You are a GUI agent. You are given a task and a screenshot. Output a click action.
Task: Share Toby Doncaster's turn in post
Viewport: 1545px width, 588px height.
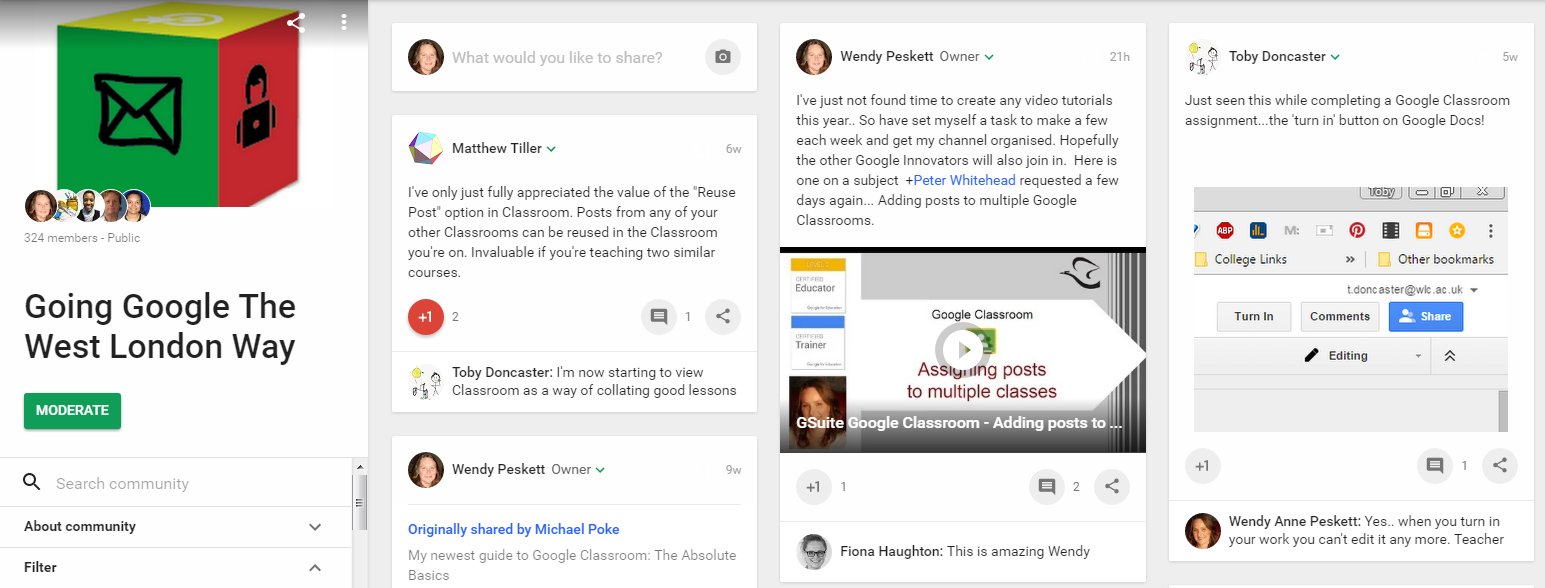(x=1500, y=465)
